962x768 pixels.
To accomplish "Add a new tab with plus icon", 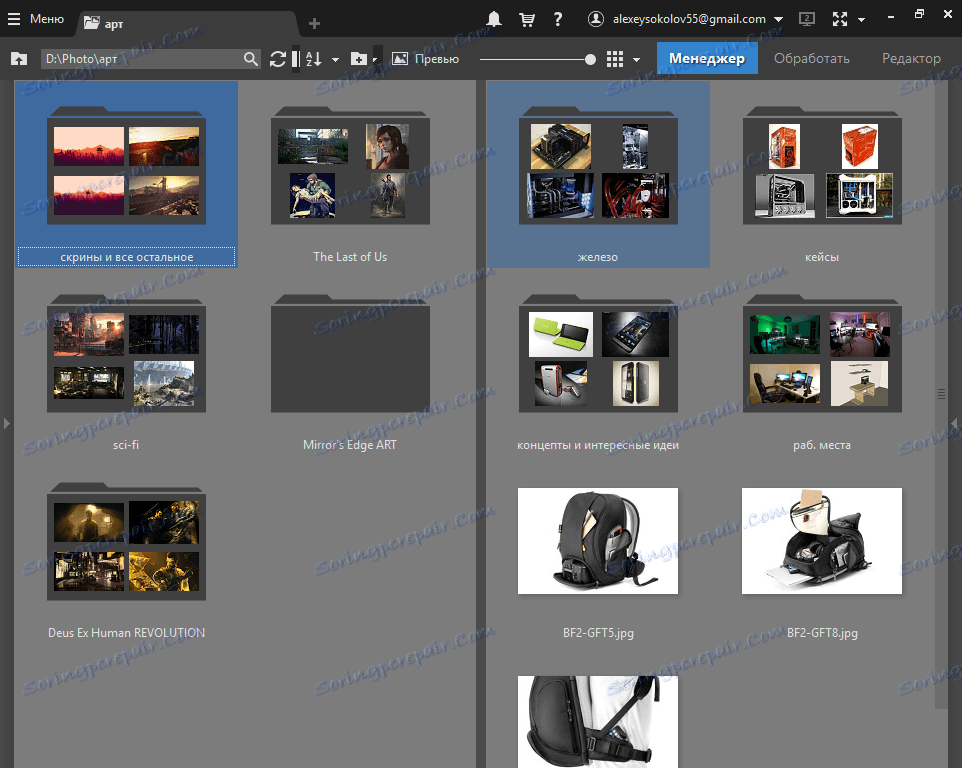I will pyautogui.click(x=314, y=23).
